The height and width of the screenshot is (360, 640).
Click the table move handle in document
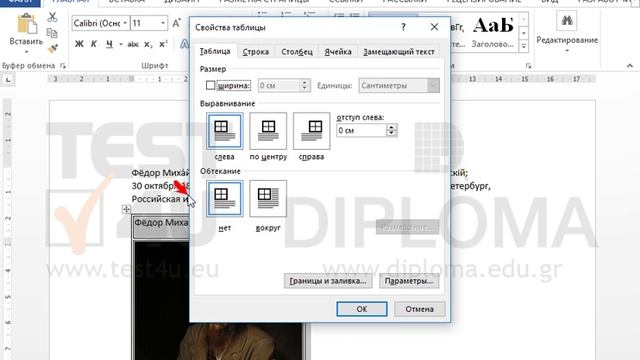coord(126,209)
